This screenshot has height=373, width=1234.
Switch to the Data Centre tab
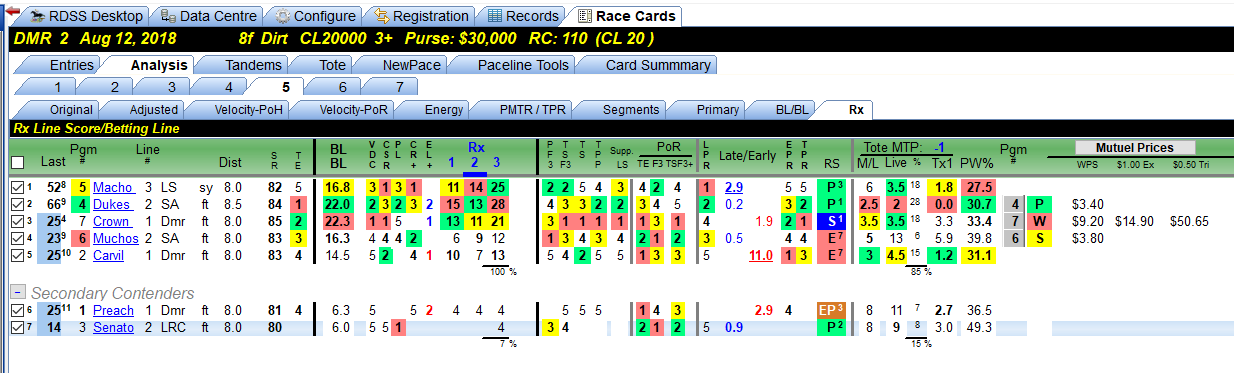click(x=209, y=16)
